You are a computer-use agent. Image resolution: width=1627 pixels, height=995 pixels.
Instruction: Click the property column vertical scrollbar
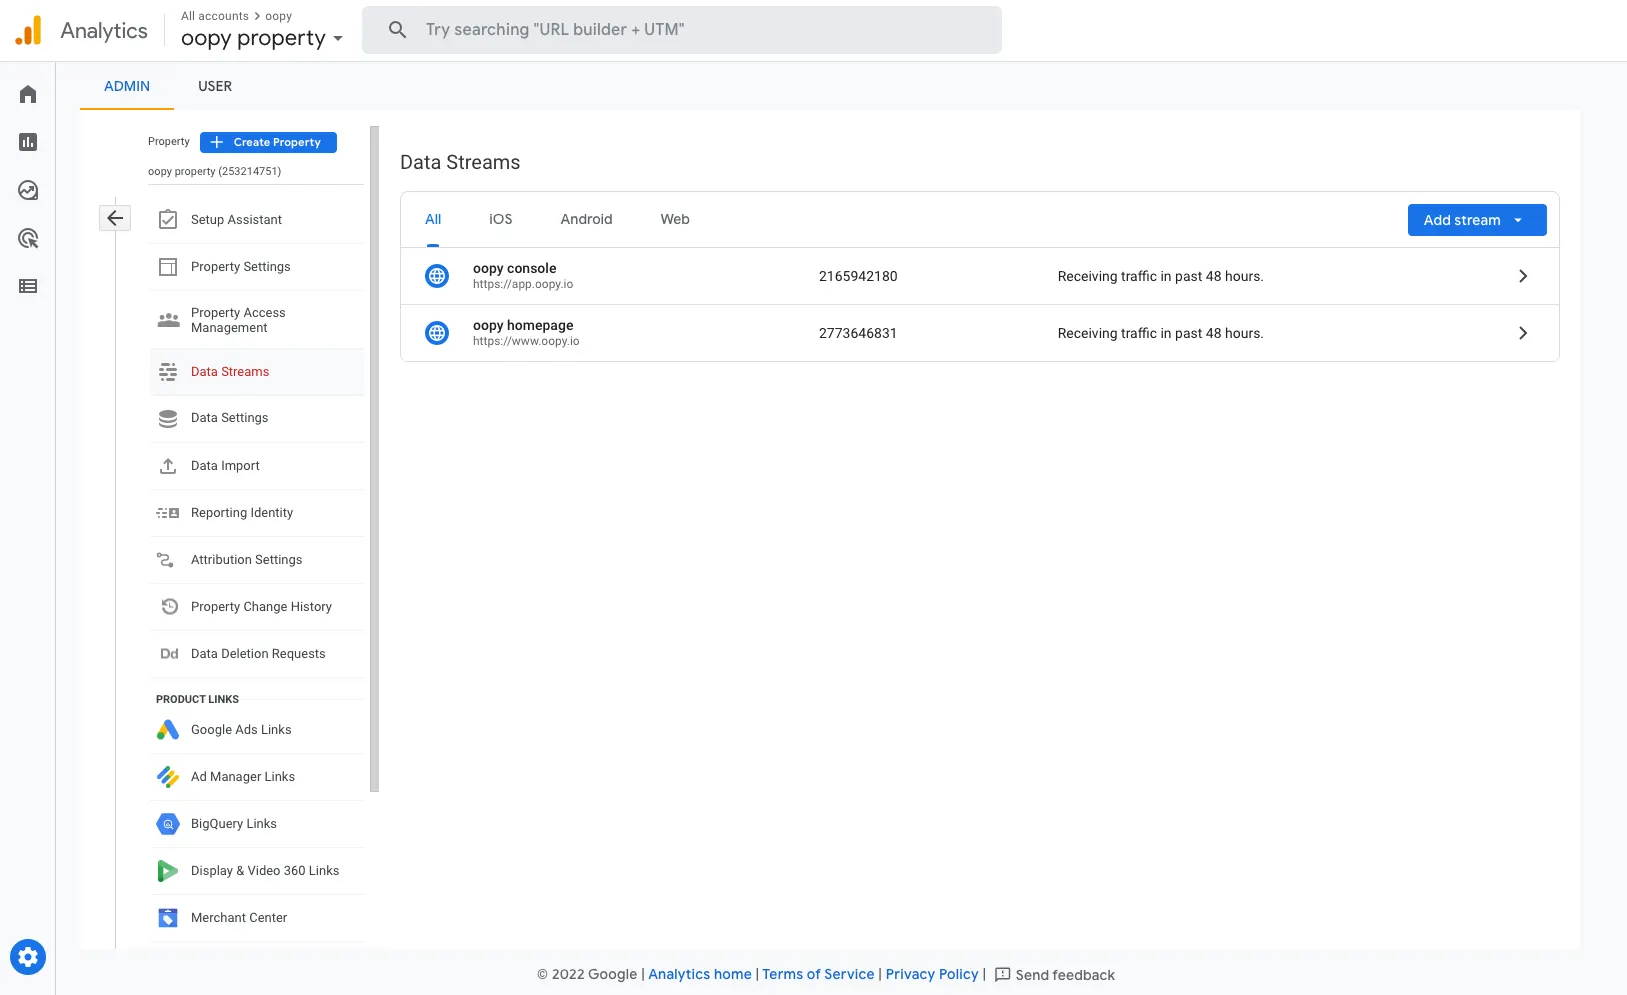374,458
